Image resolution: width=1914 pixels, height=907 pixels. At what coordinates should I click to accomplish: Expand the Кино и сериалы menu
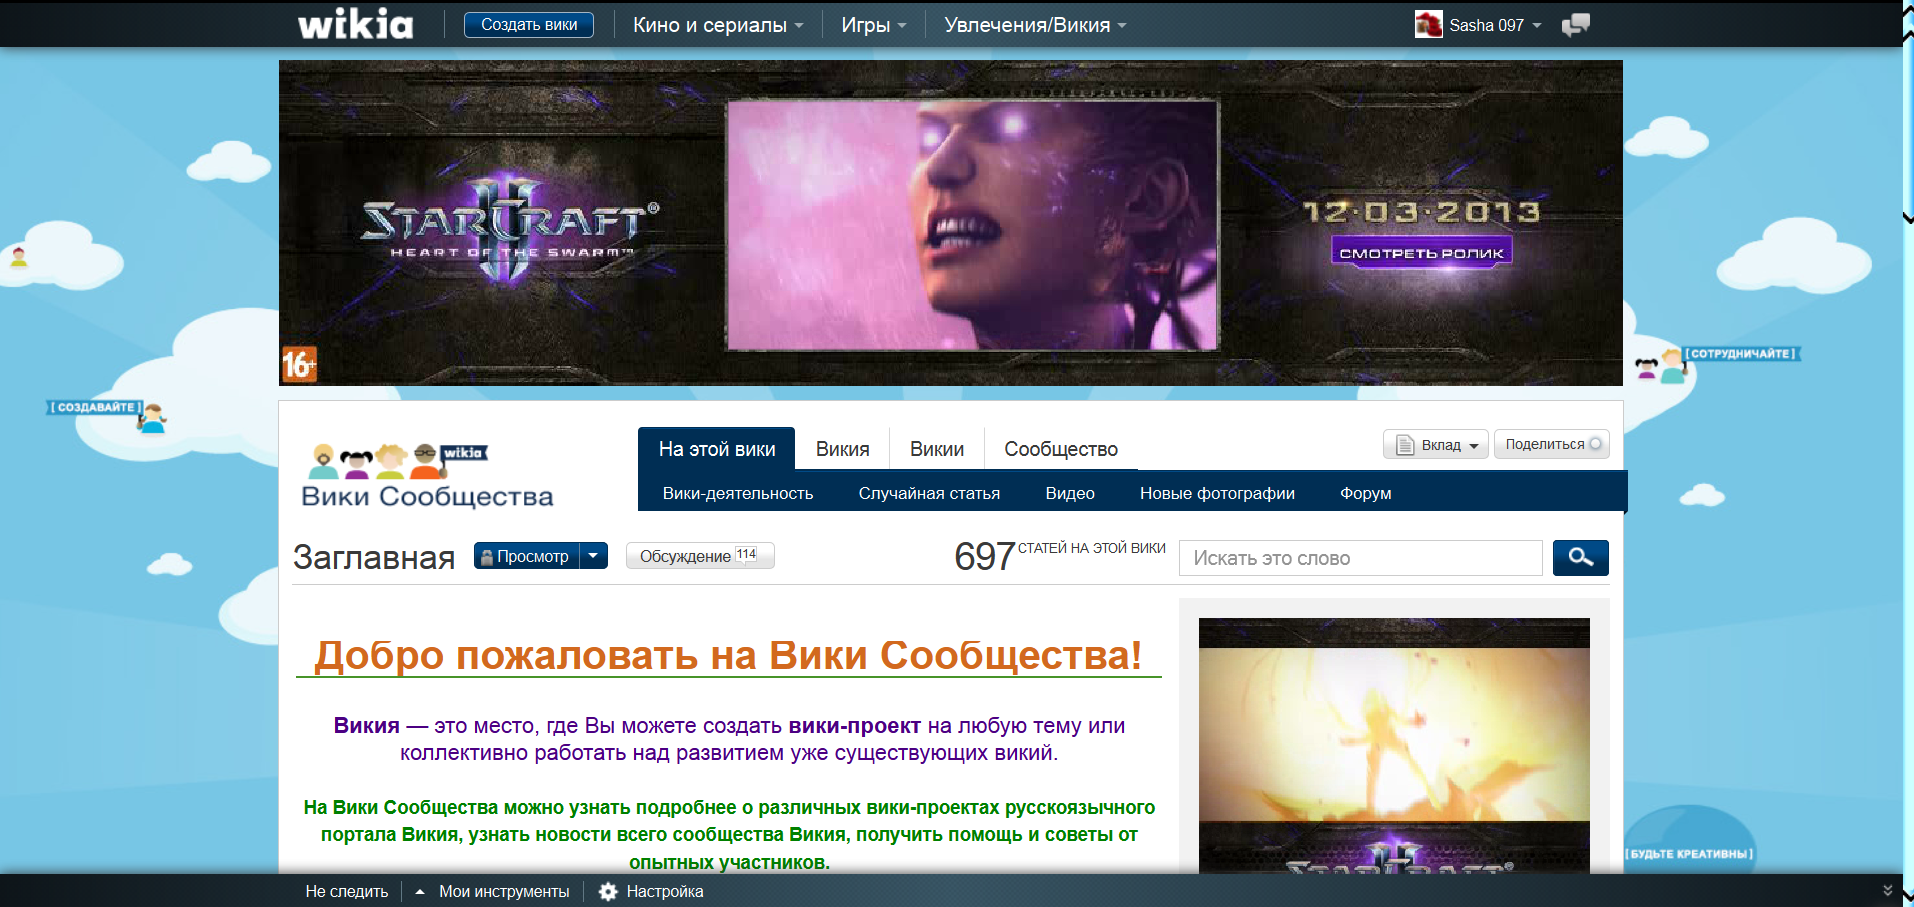(x=718, y=25)
